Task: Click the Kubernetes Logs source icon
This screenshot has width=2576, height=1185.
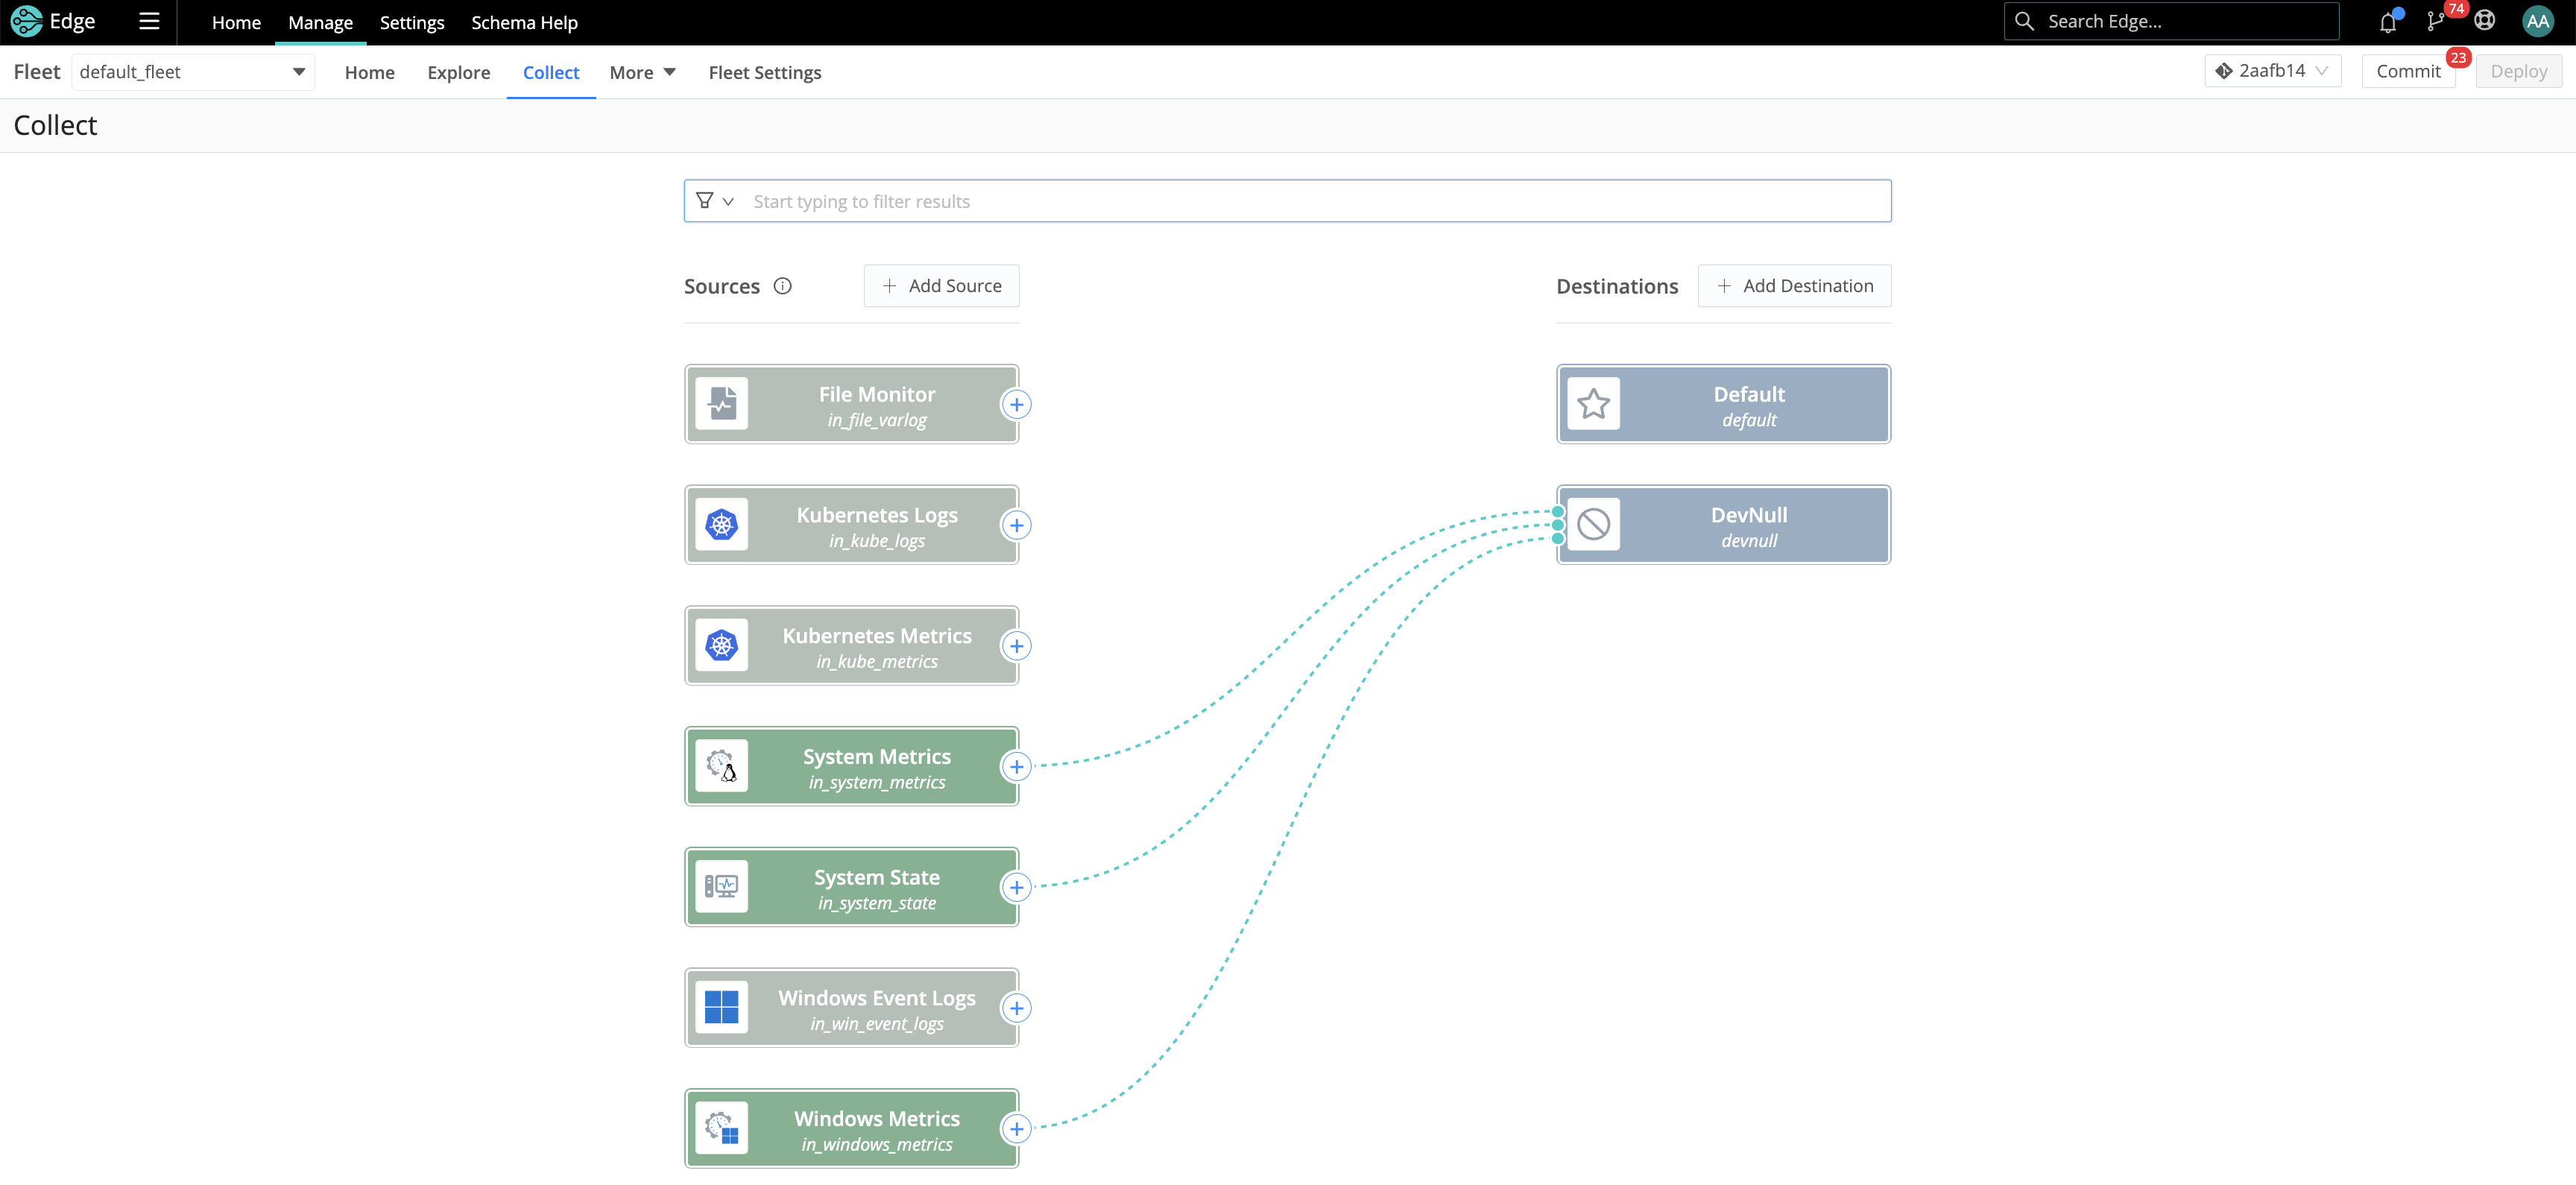Action: click(x=723, y=524)
